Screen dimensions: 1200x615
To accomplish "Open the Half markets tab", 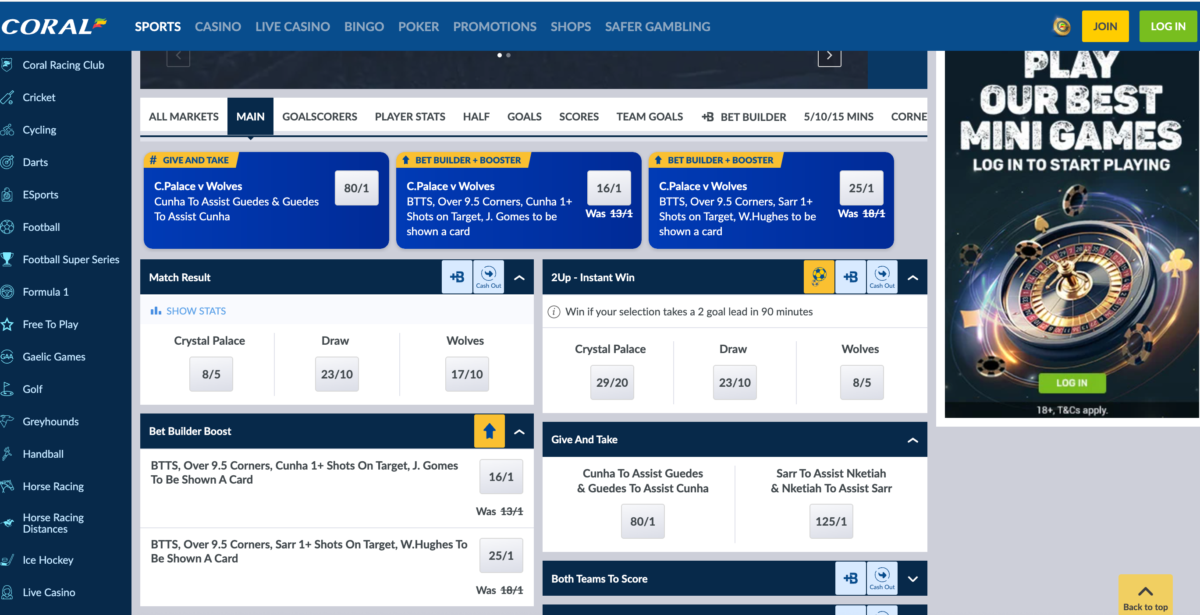I will (476, 117).
